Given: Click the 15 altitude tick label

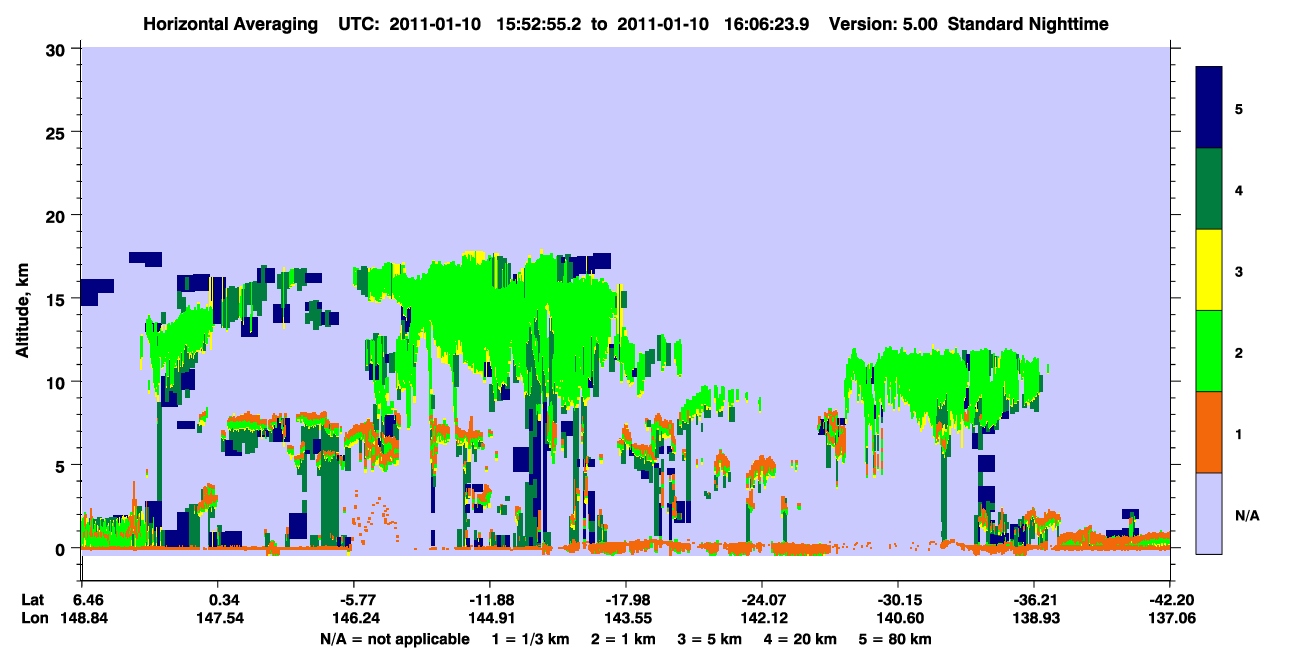Looking at the screenshot, I should (x=58, y=298).
